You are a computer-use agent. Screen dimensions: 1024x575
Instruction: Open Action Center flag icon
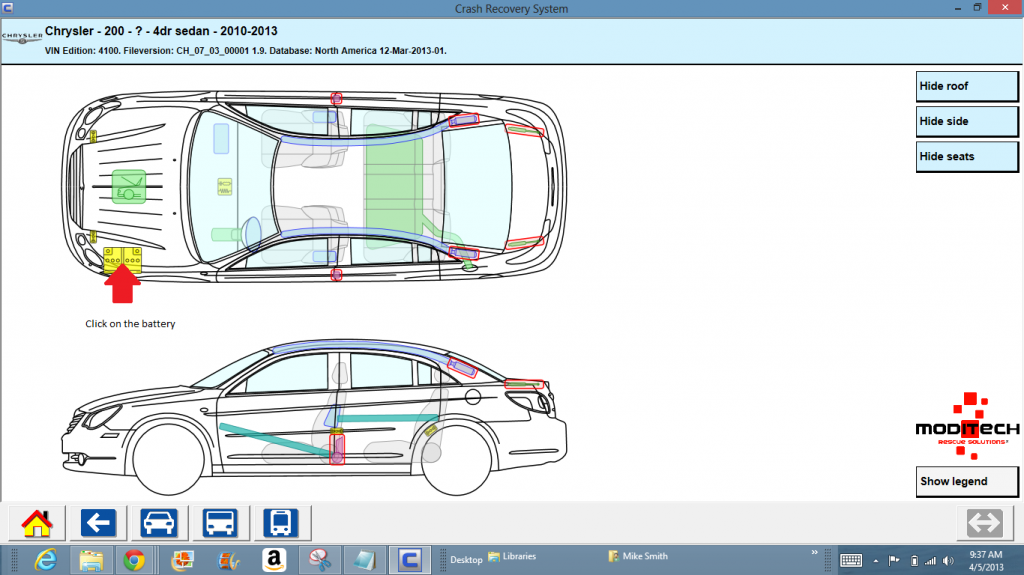(894, 561)
